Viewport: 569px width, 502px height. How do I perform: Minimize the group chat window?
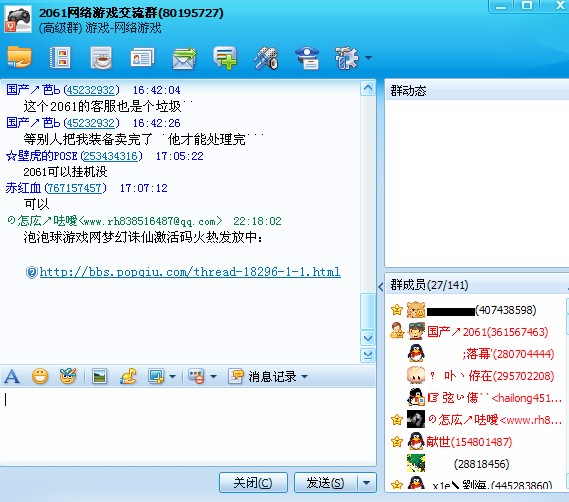coord(501,6)
